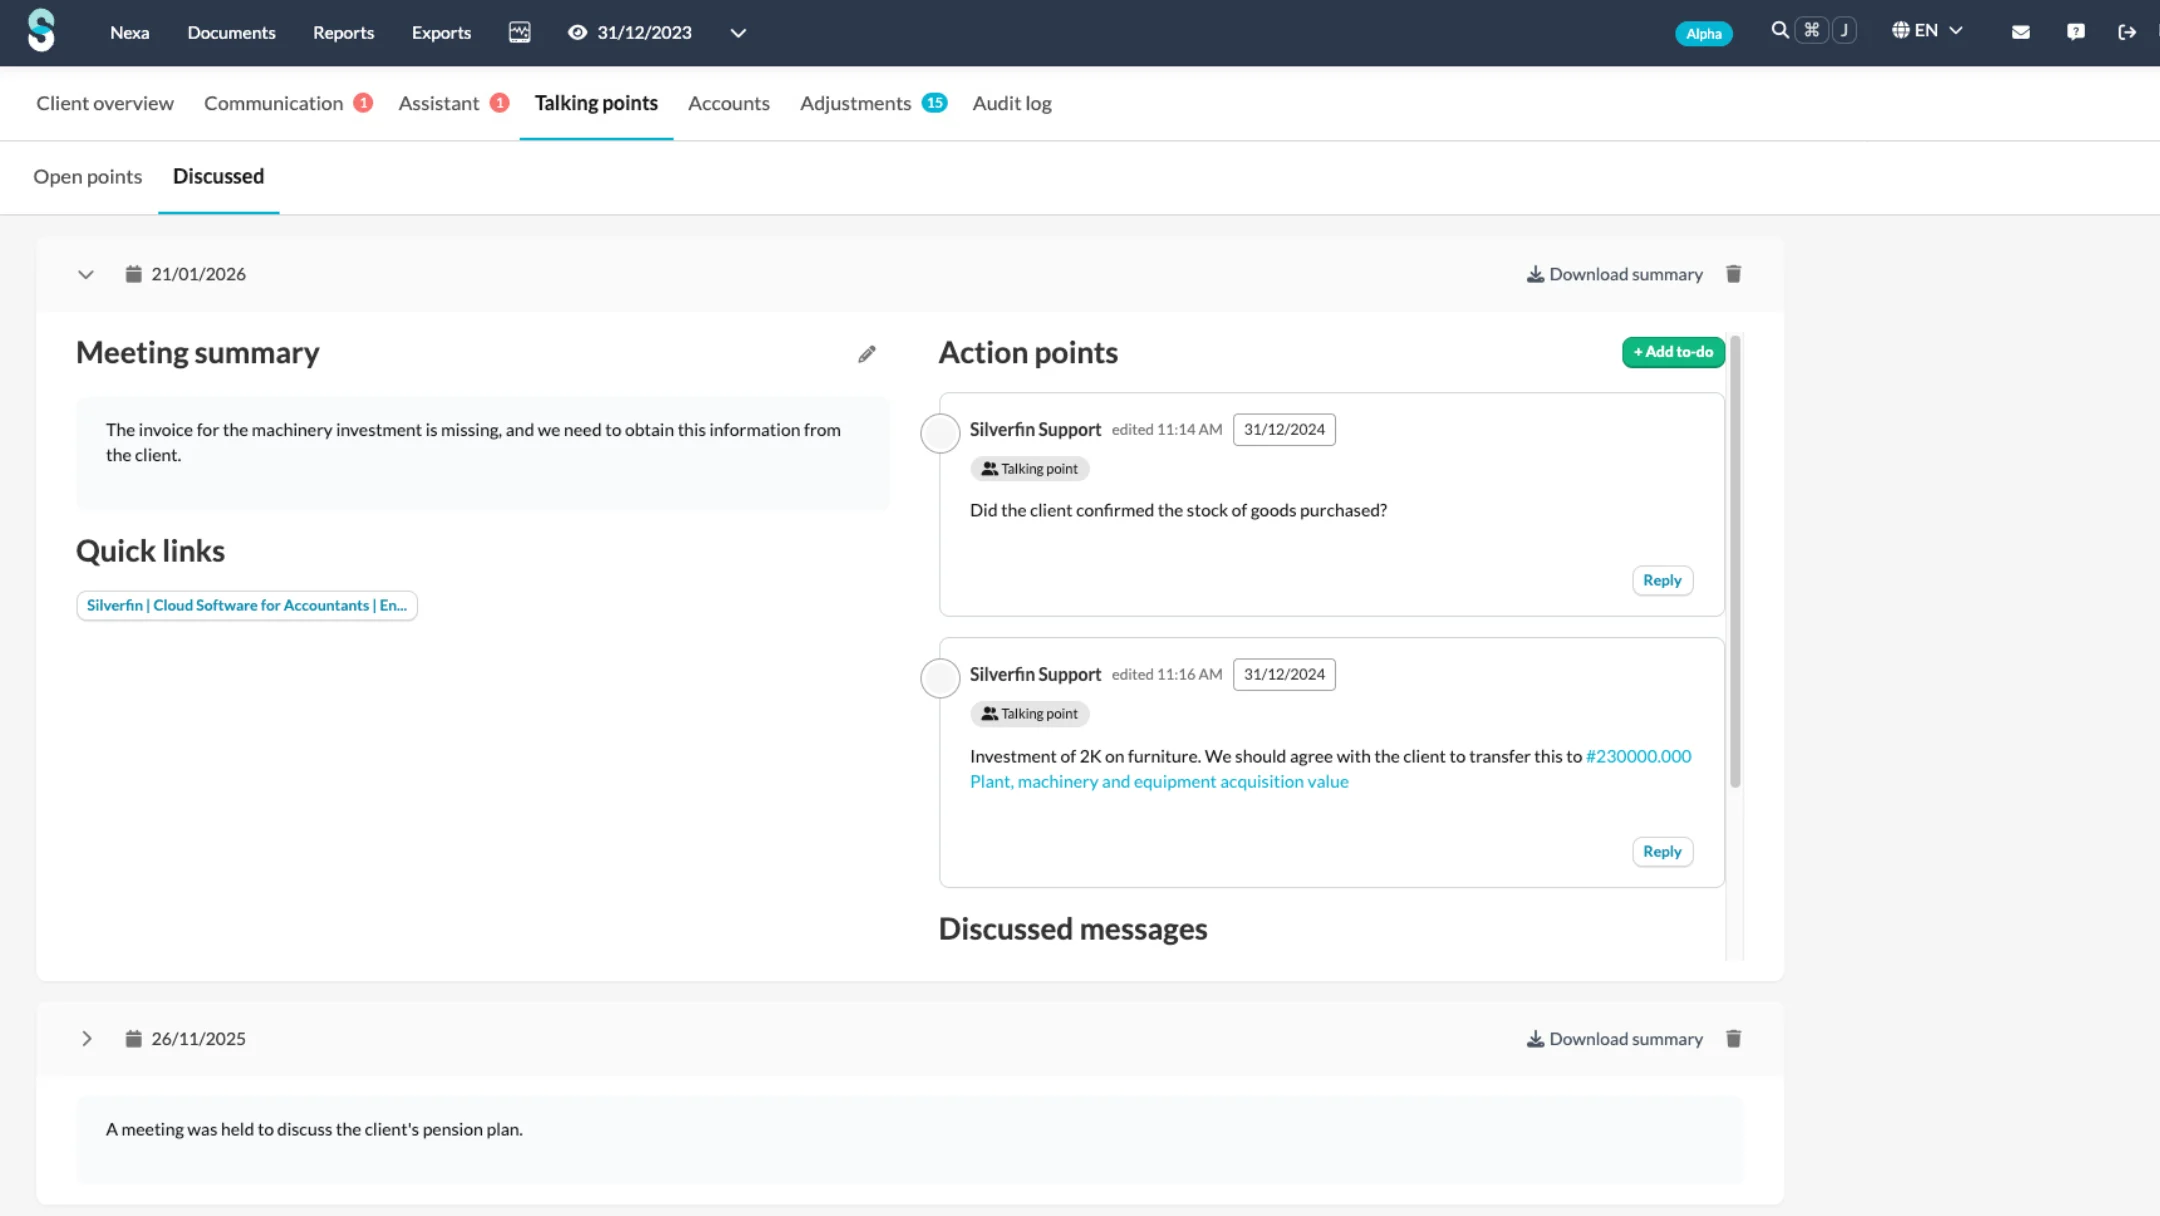Image resolution: width=2160 pixels, height=1216 pixels.
Task: Expand the 26/11/2025 meeting section
Action: 86,1039
